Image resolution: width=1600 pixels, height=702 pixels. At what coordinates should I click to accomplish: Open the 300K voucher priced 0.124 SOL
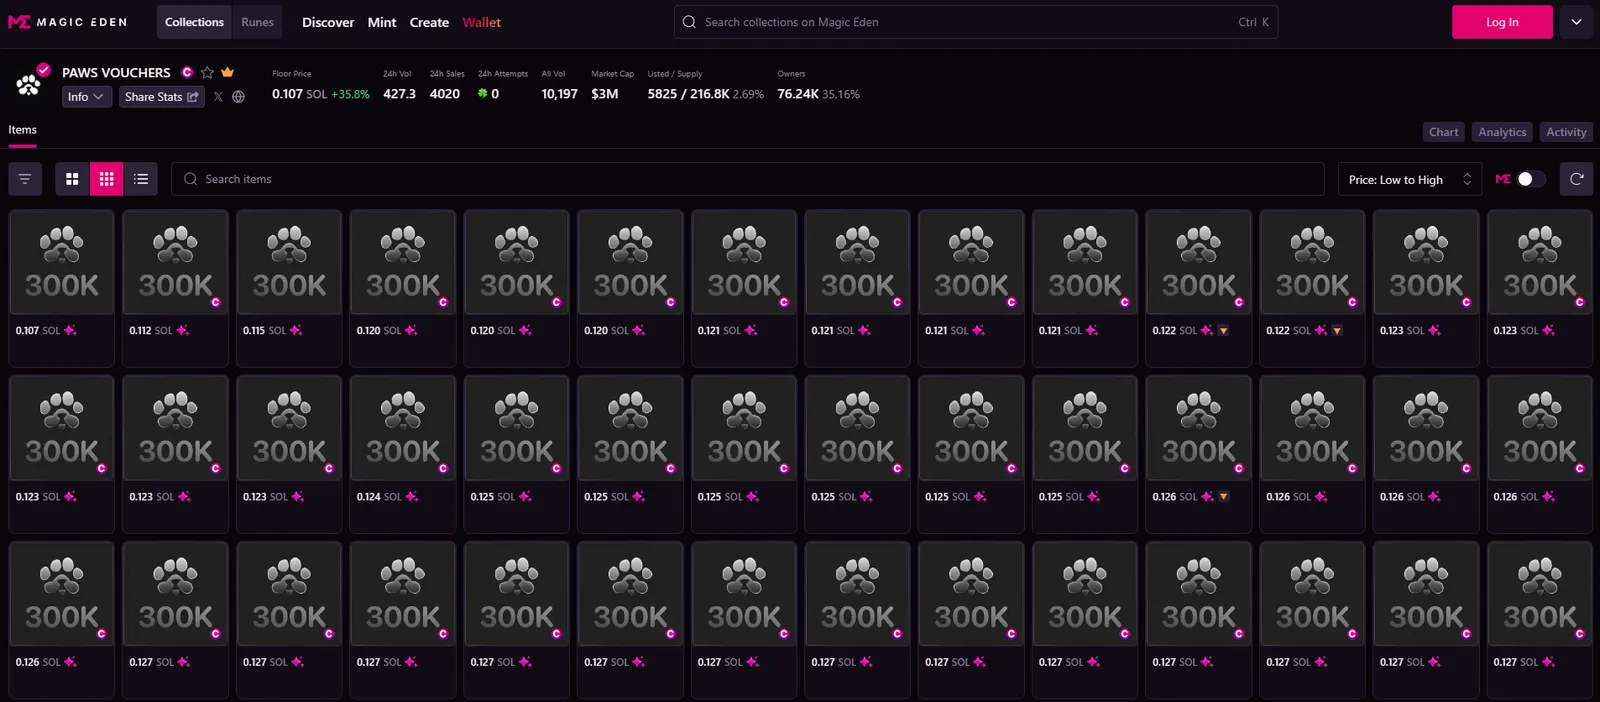(x=403, y=454)
